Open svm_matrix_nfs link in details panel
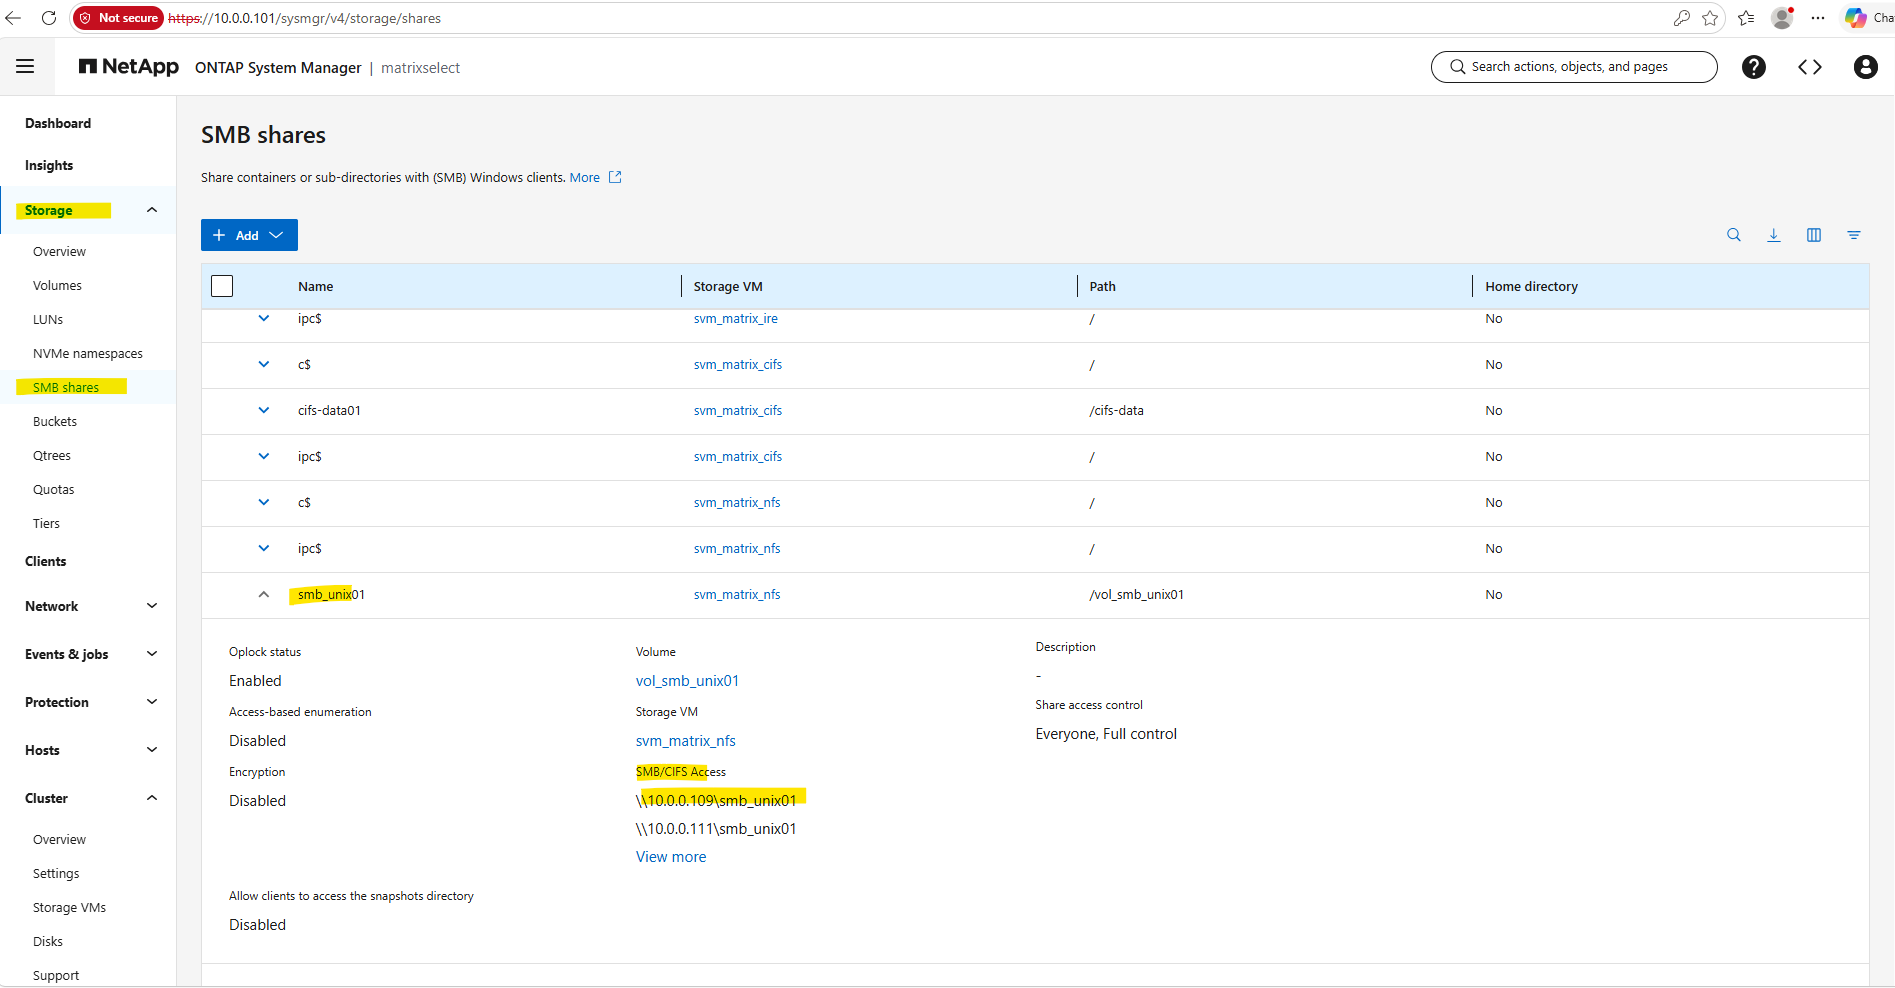 click(686, 740)
